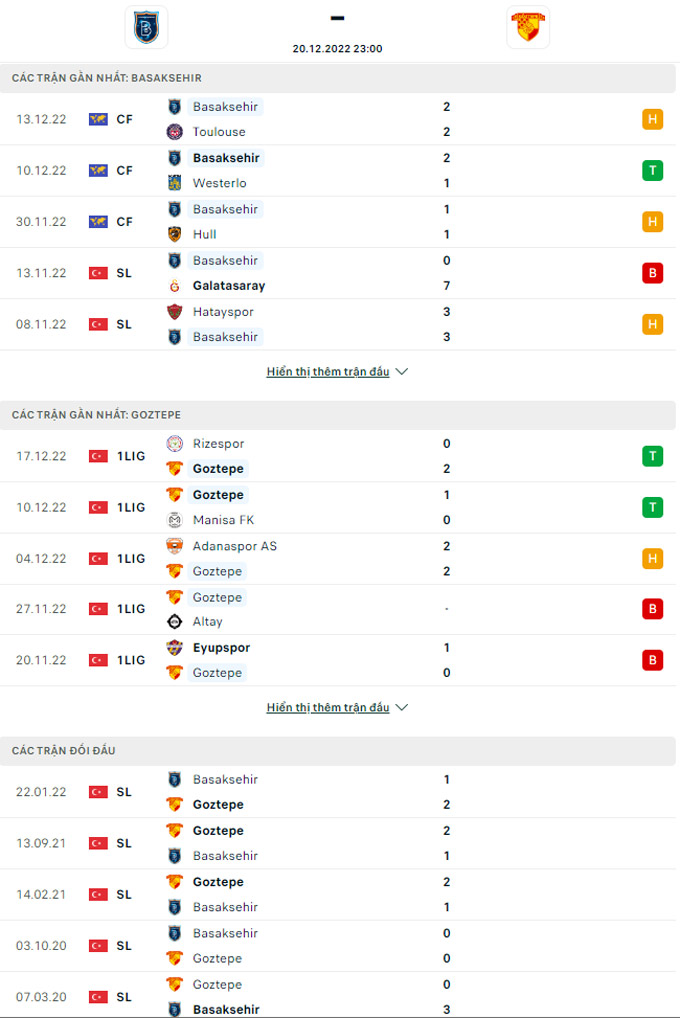
Task: Click orange H badge for Toulouse match
Action: (653, 119)
